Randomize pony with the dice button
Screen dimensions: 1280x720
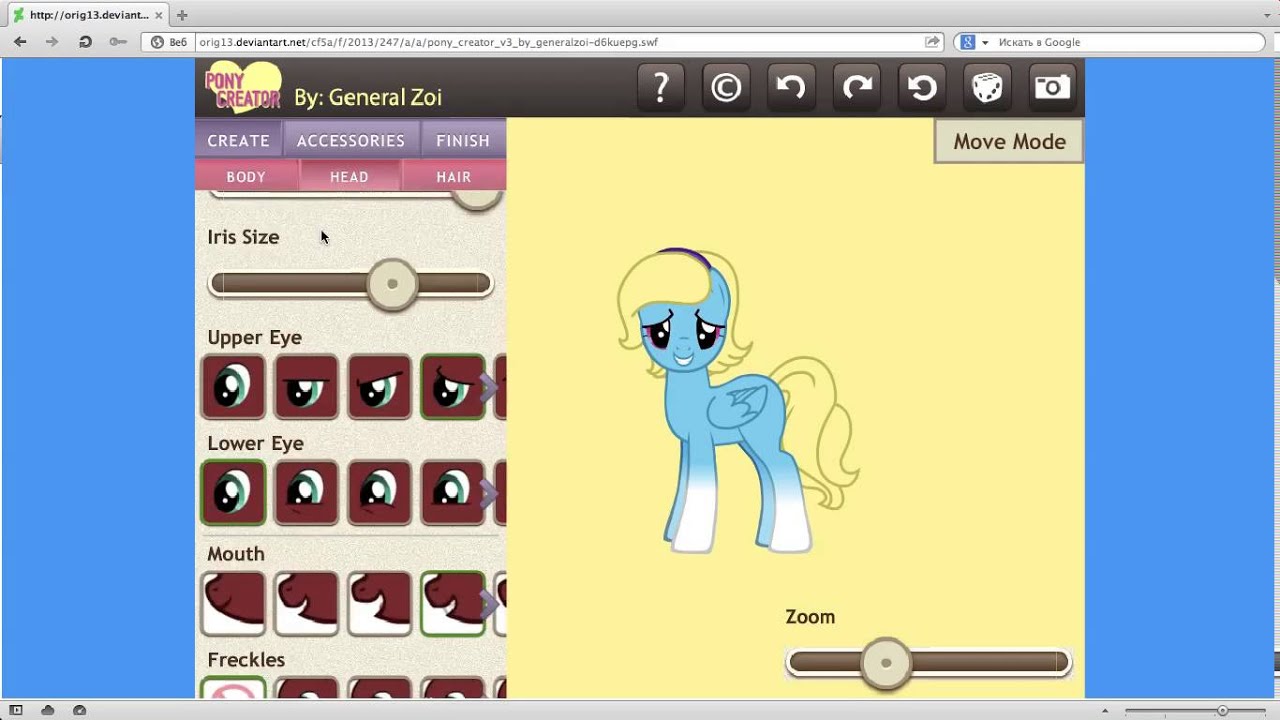(987, 87)
